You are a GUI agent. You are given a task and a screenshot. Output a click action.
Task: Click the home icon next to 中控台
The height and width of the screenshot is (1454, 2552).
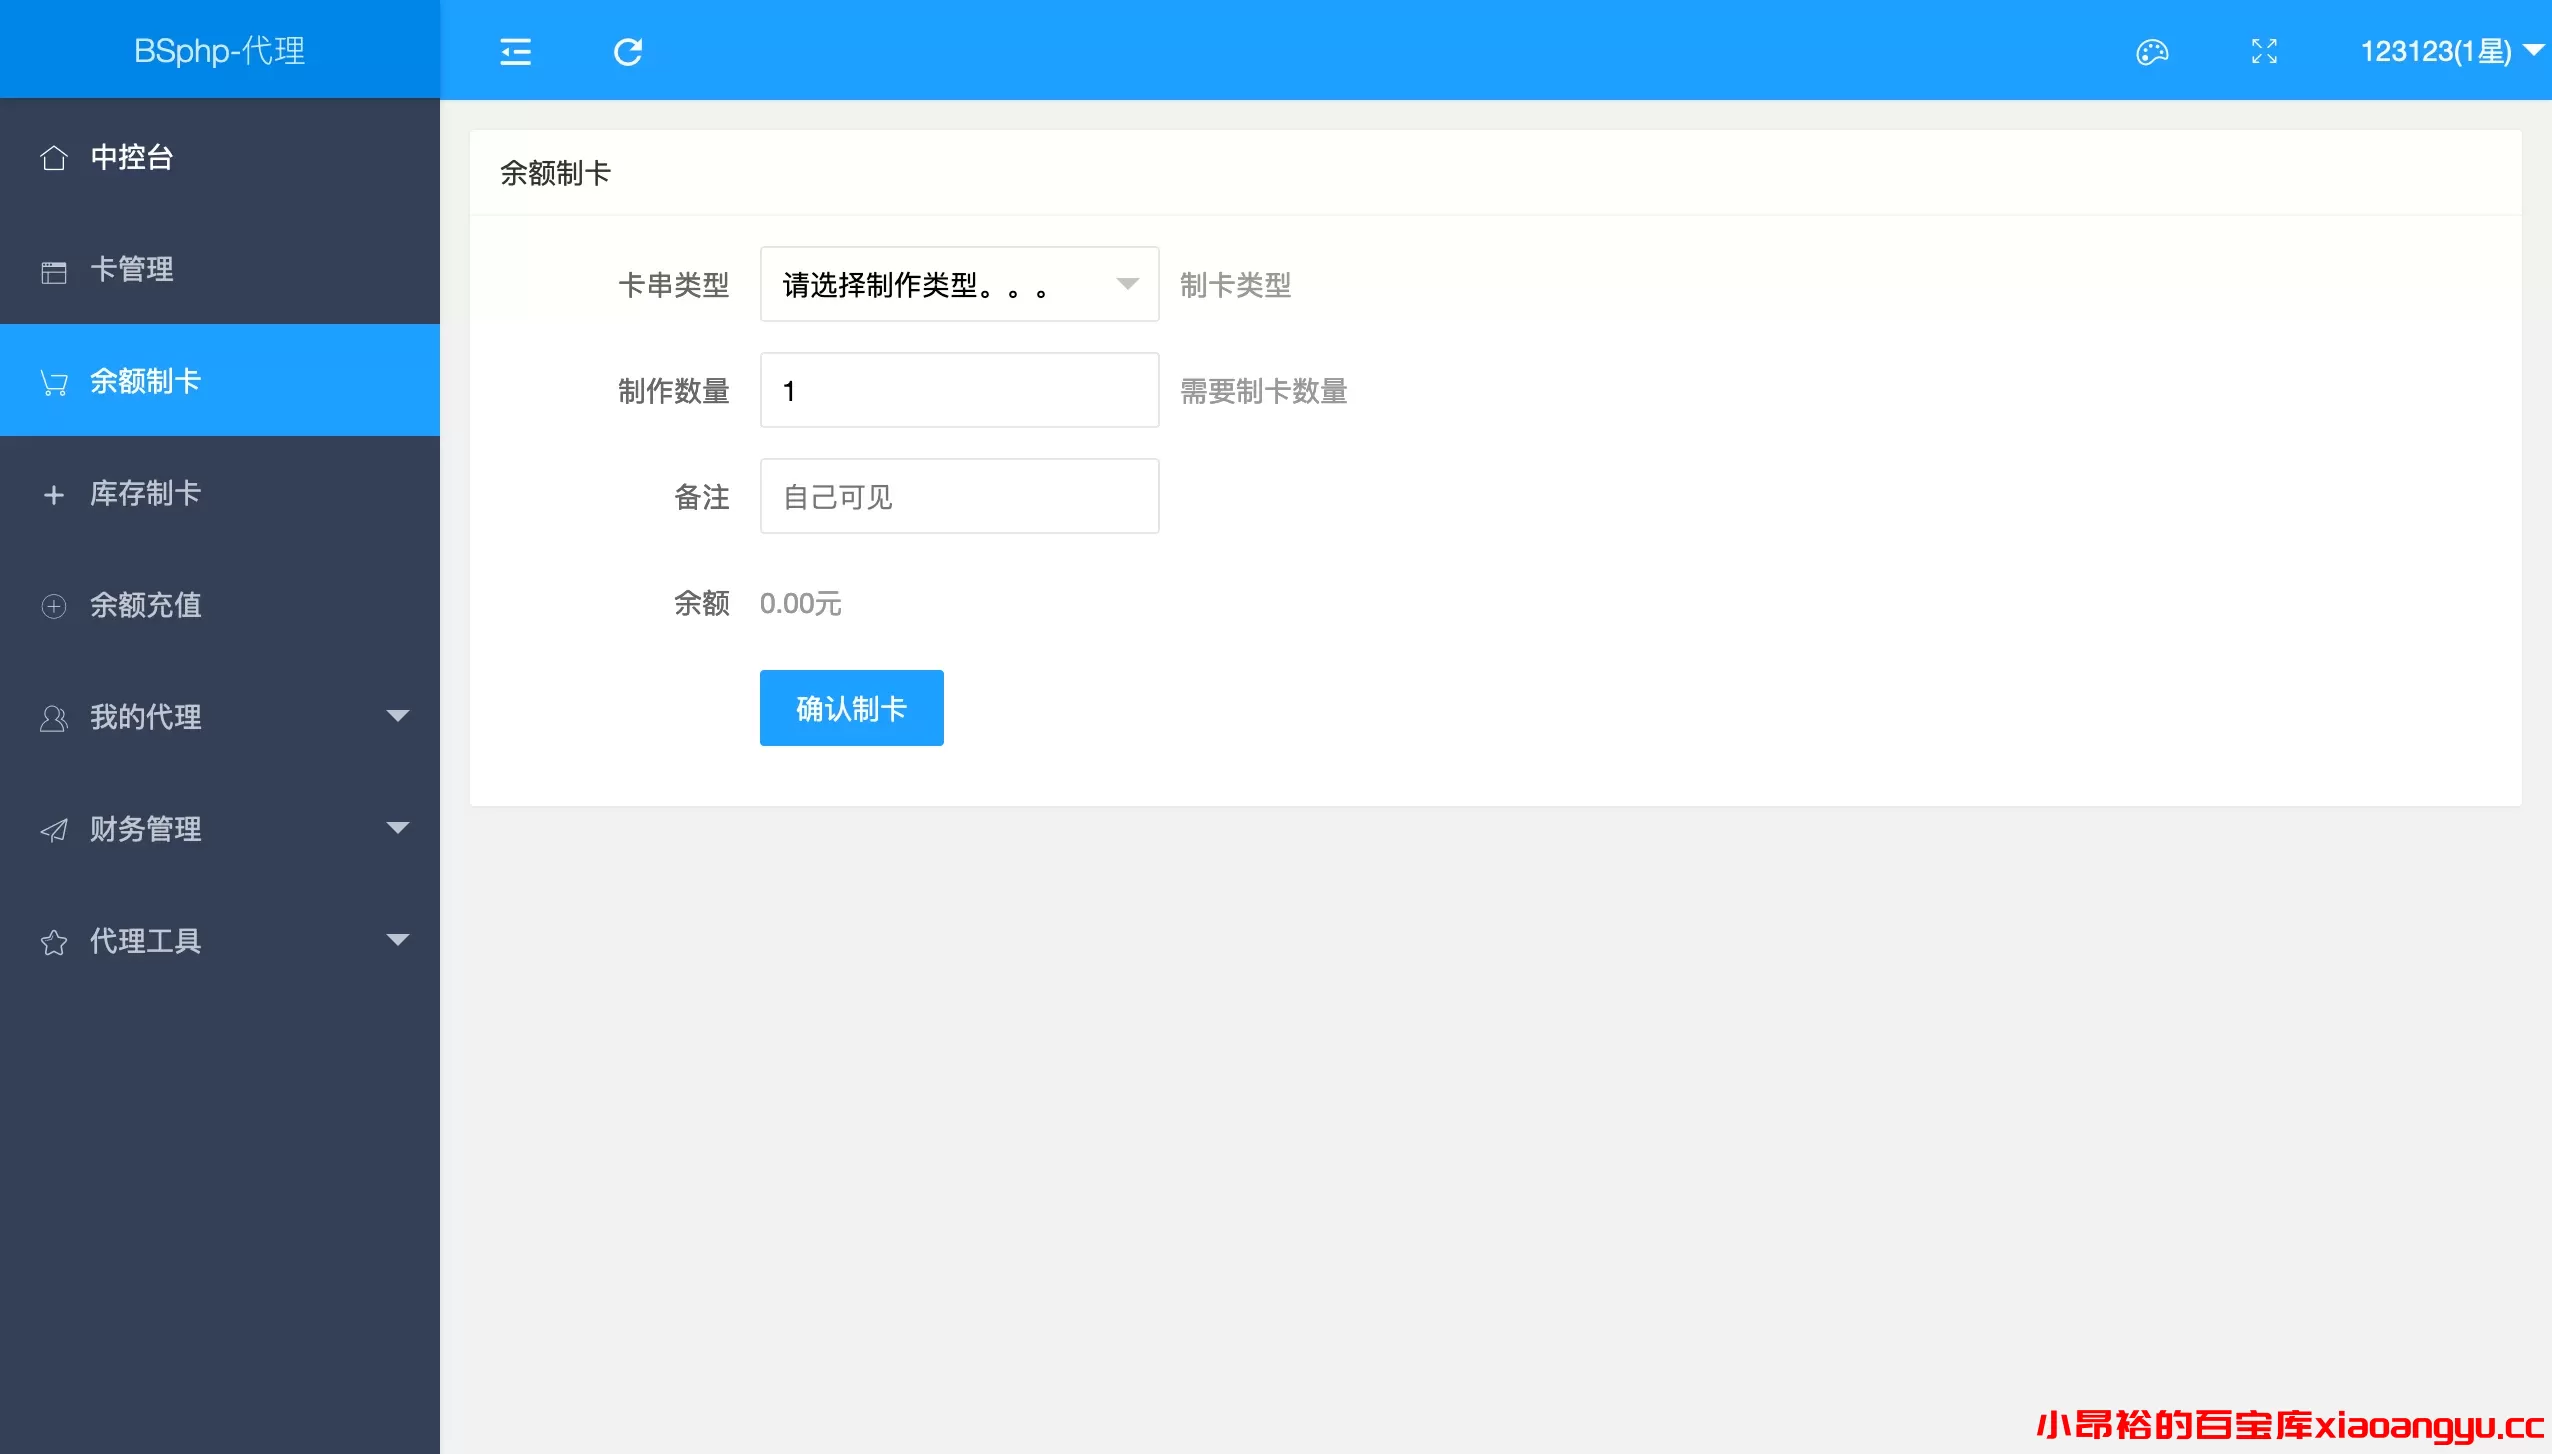(54, 156)
